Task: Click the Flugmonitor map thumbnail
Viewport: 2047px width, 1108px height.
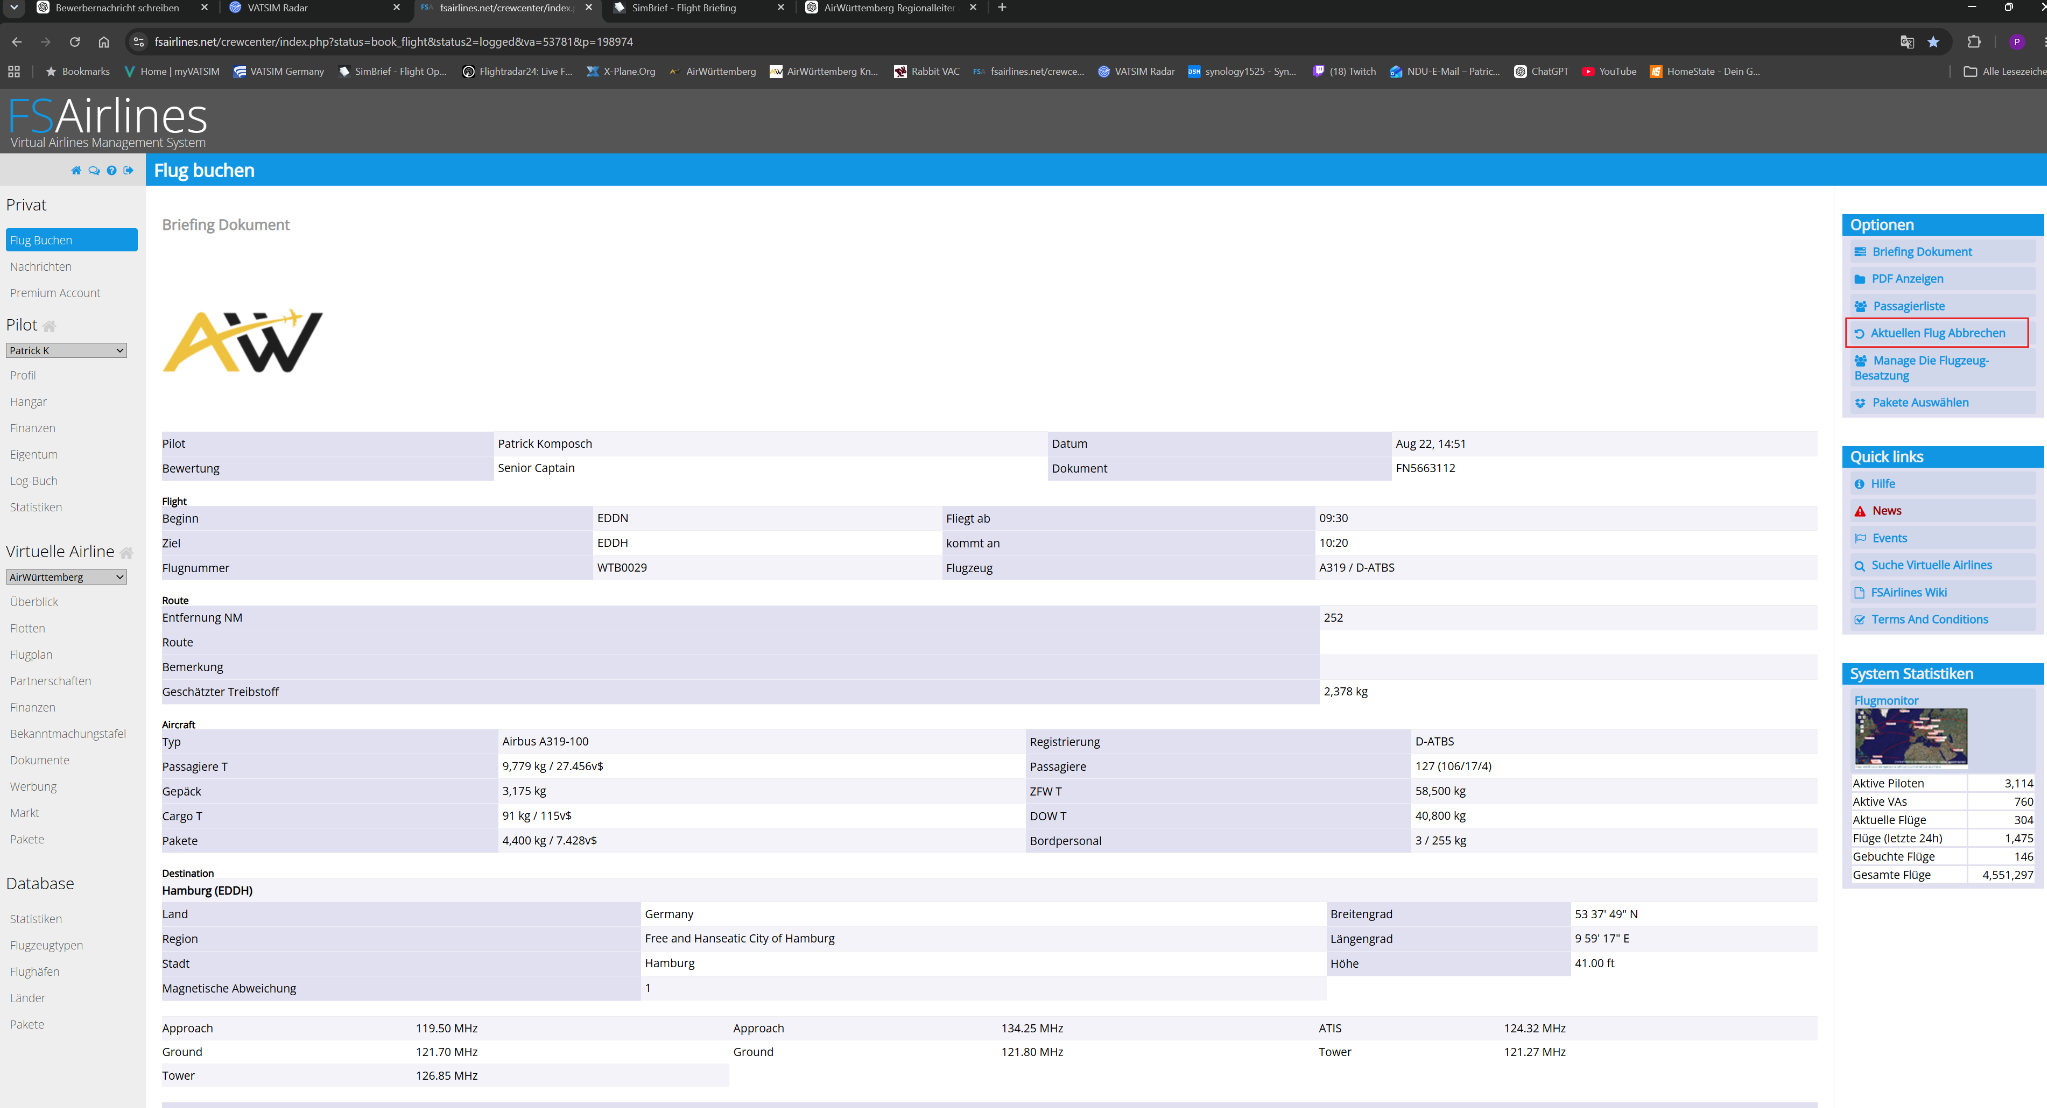Action: [x=1911, y=737]
